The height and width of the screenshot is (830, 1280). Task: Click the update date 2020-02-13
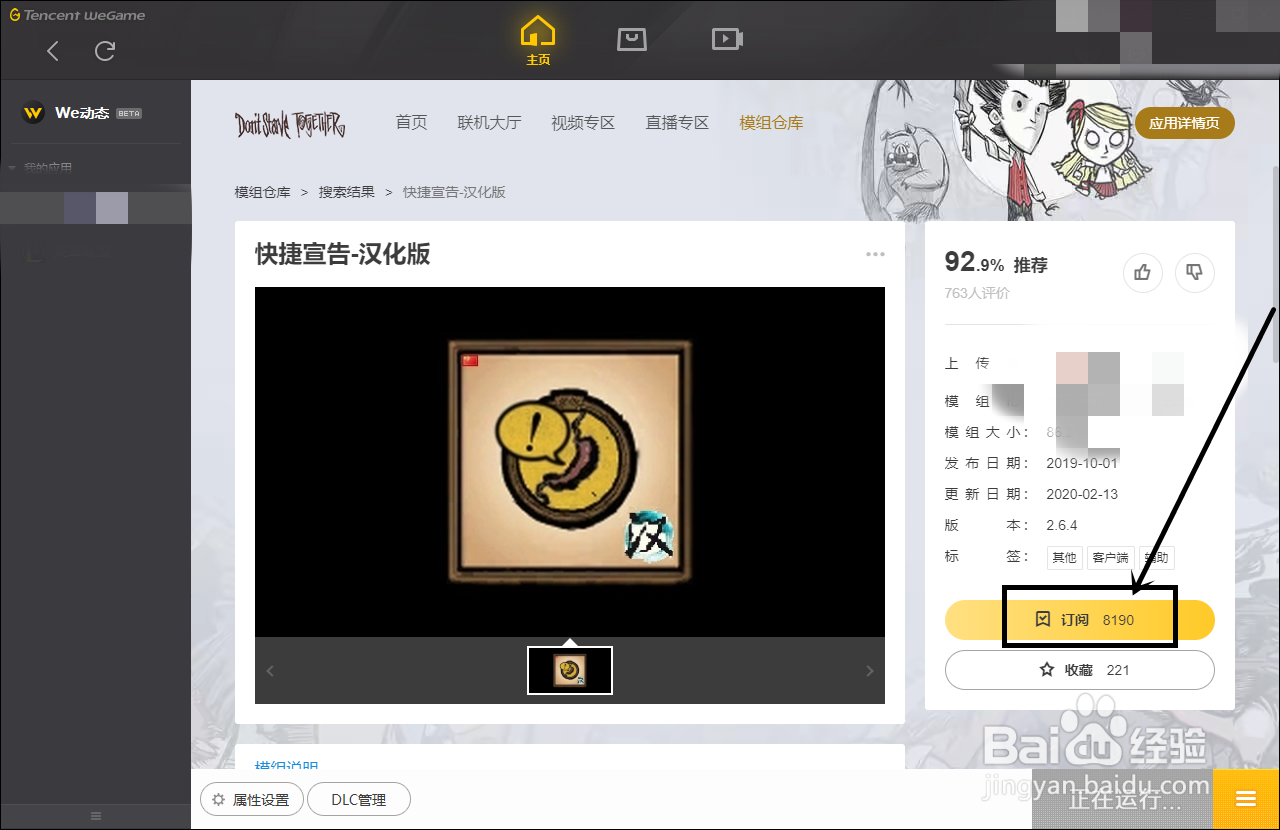click(x=1082, y=494)
